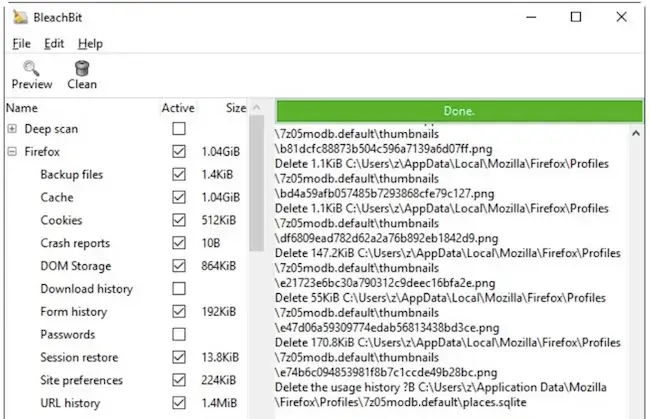Image resolution: width=650 pixels, height=419 pixels.
Task: Click 'Delete the usage history' log line
Action: 441,388
